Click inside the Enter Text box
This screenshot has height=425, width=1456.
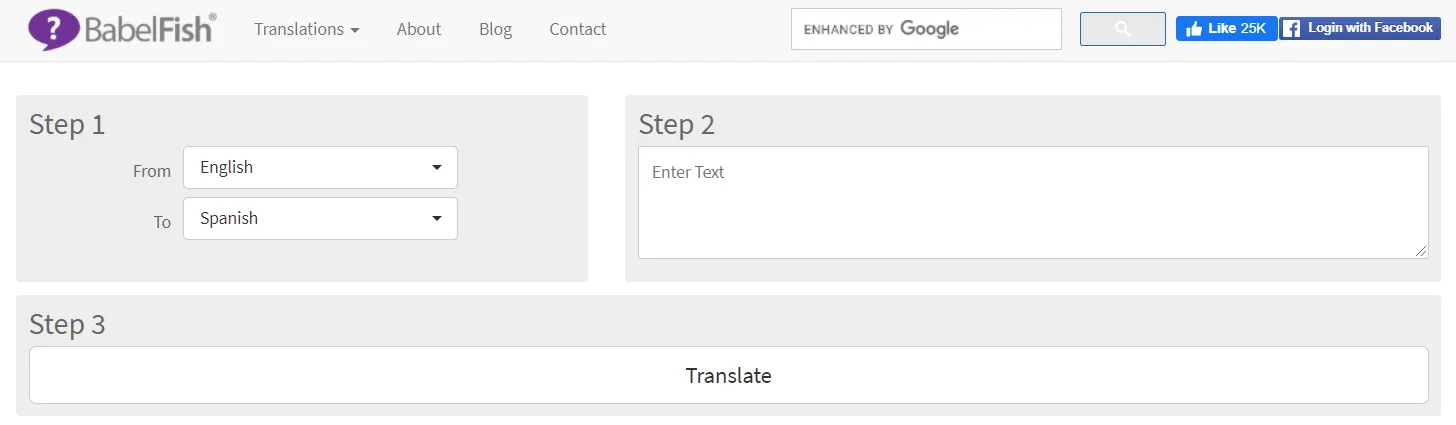click(x=1033, y=203)
